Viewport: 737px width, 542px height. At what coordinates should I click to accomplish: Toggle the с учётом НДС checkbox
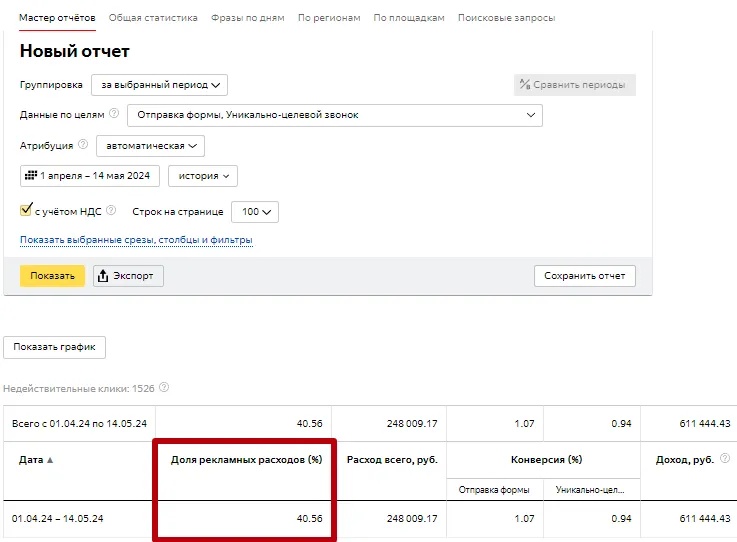coord(26,211)
